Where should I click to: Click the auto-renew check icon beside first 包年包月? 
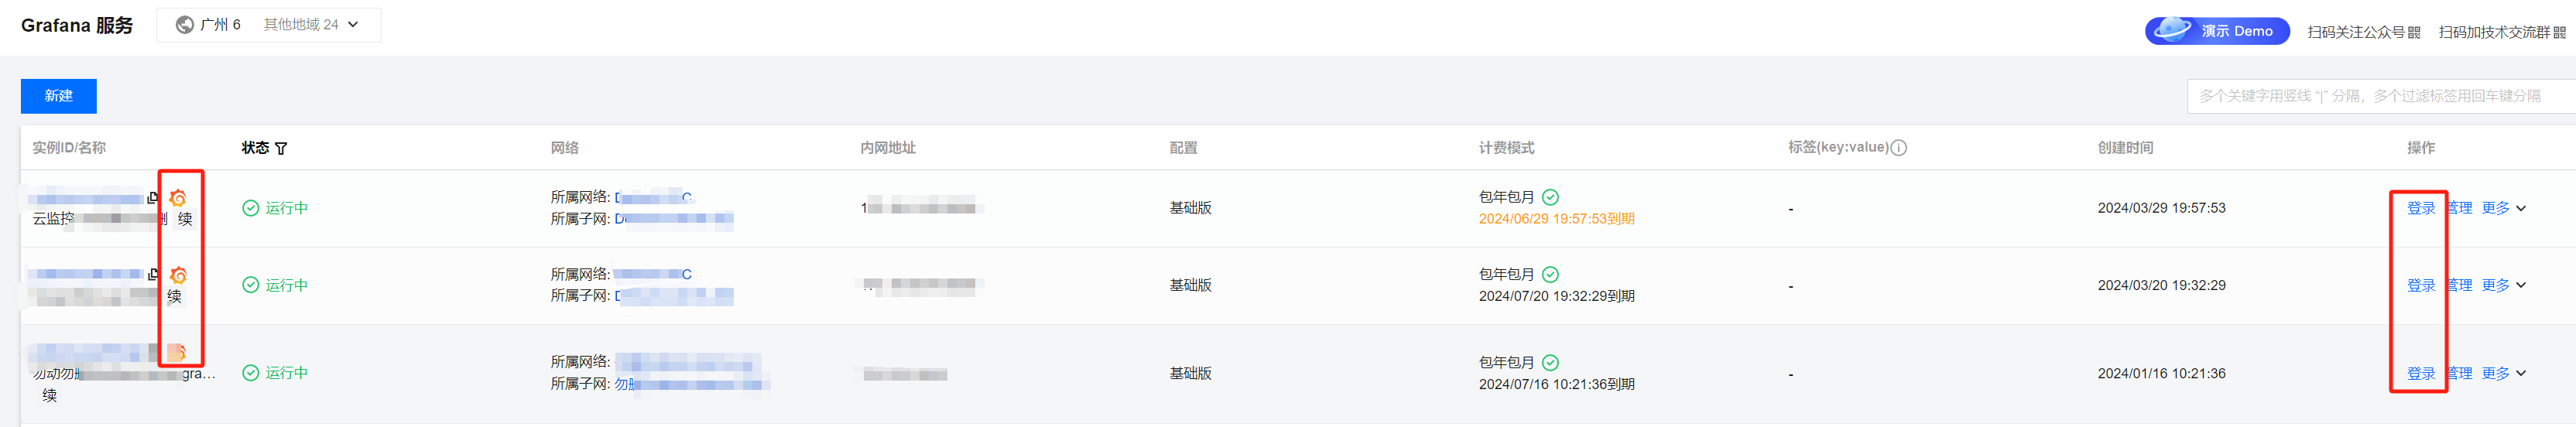tap(1550, 197)
